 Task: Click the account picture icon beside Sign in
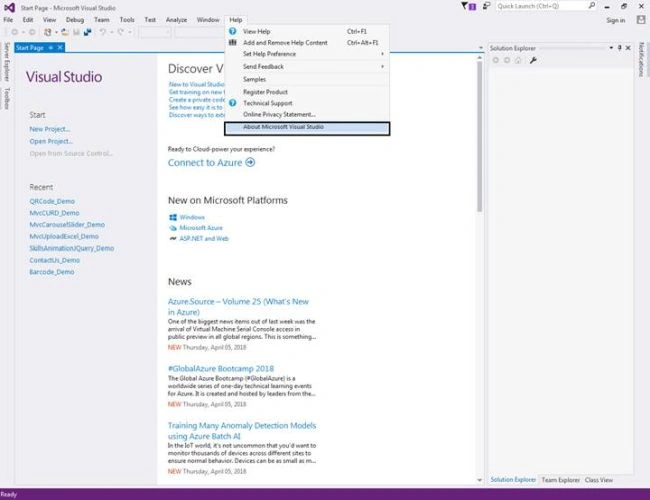[641, 19]
